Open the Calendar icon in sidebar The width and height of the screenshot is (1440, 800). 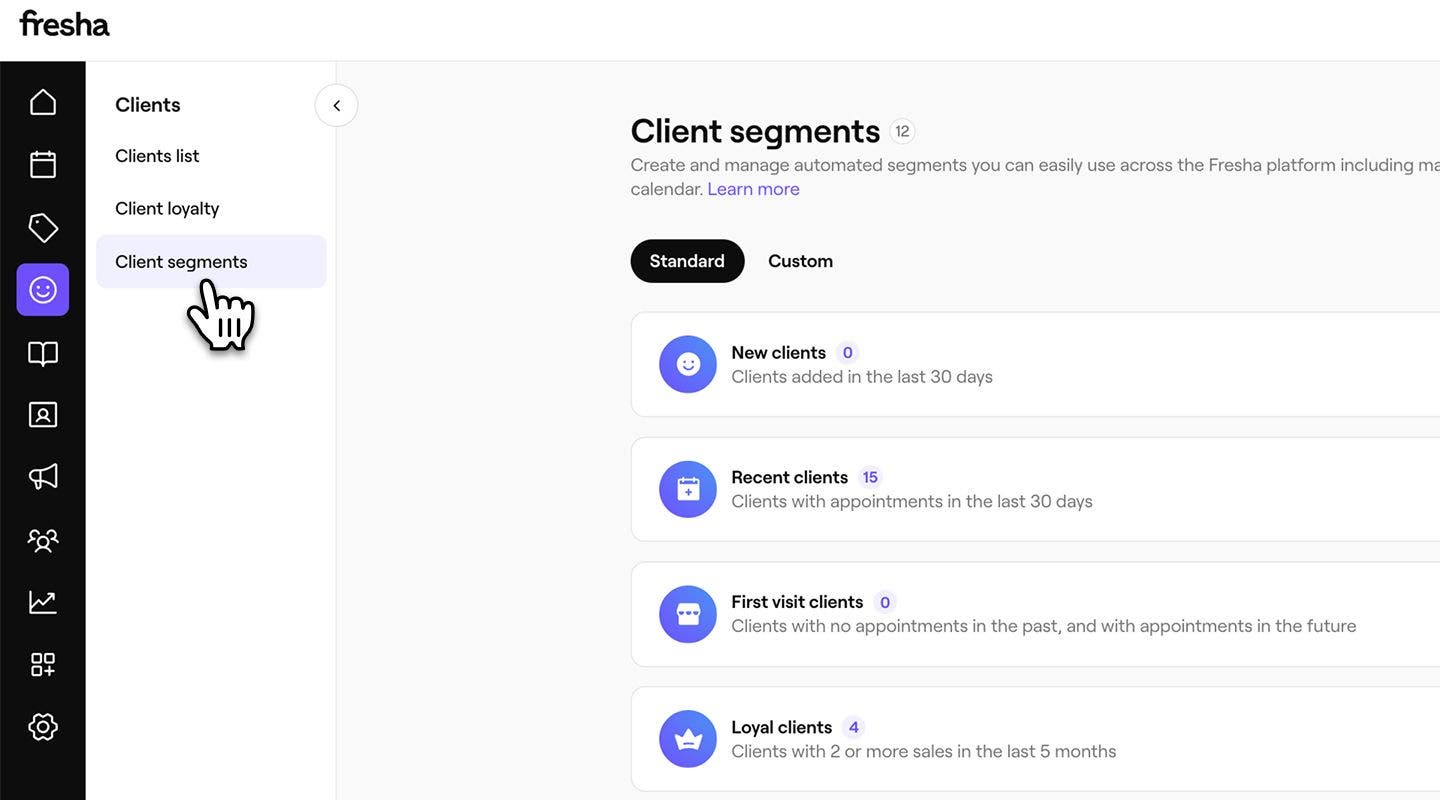tap(43, 164)
